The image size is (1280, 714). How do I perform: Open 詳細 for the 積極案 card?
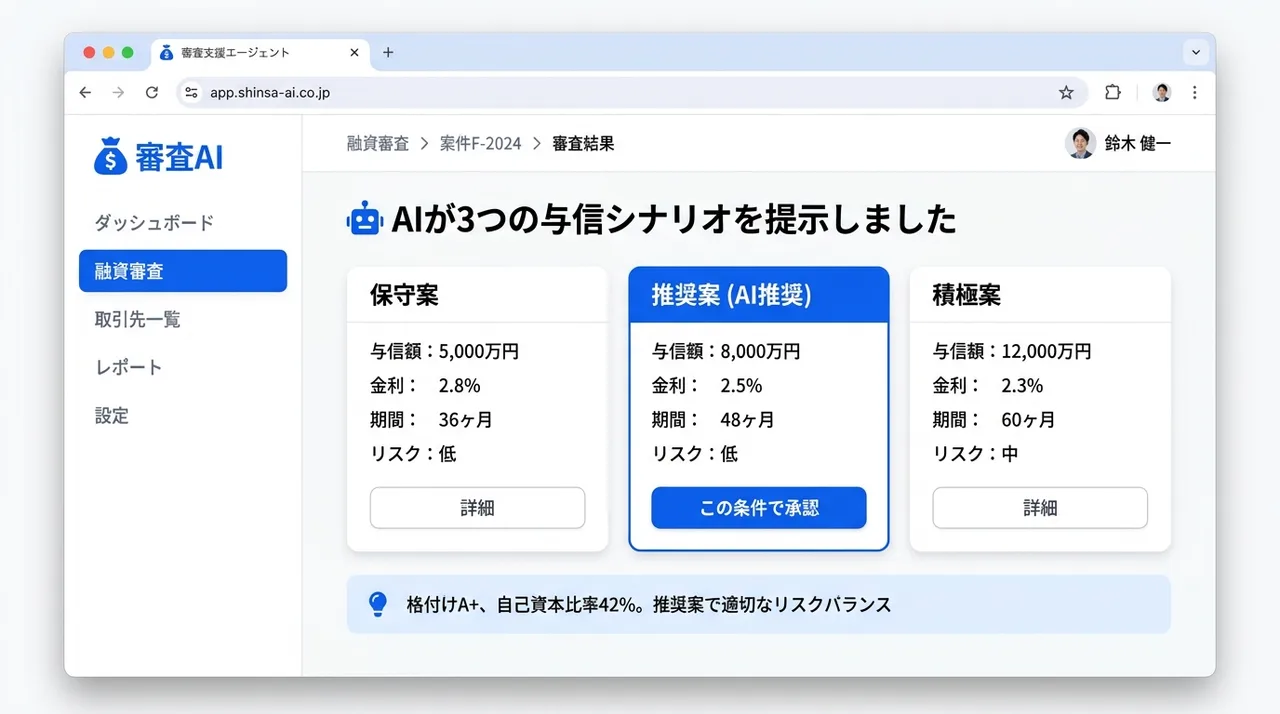coord(1040,508)
